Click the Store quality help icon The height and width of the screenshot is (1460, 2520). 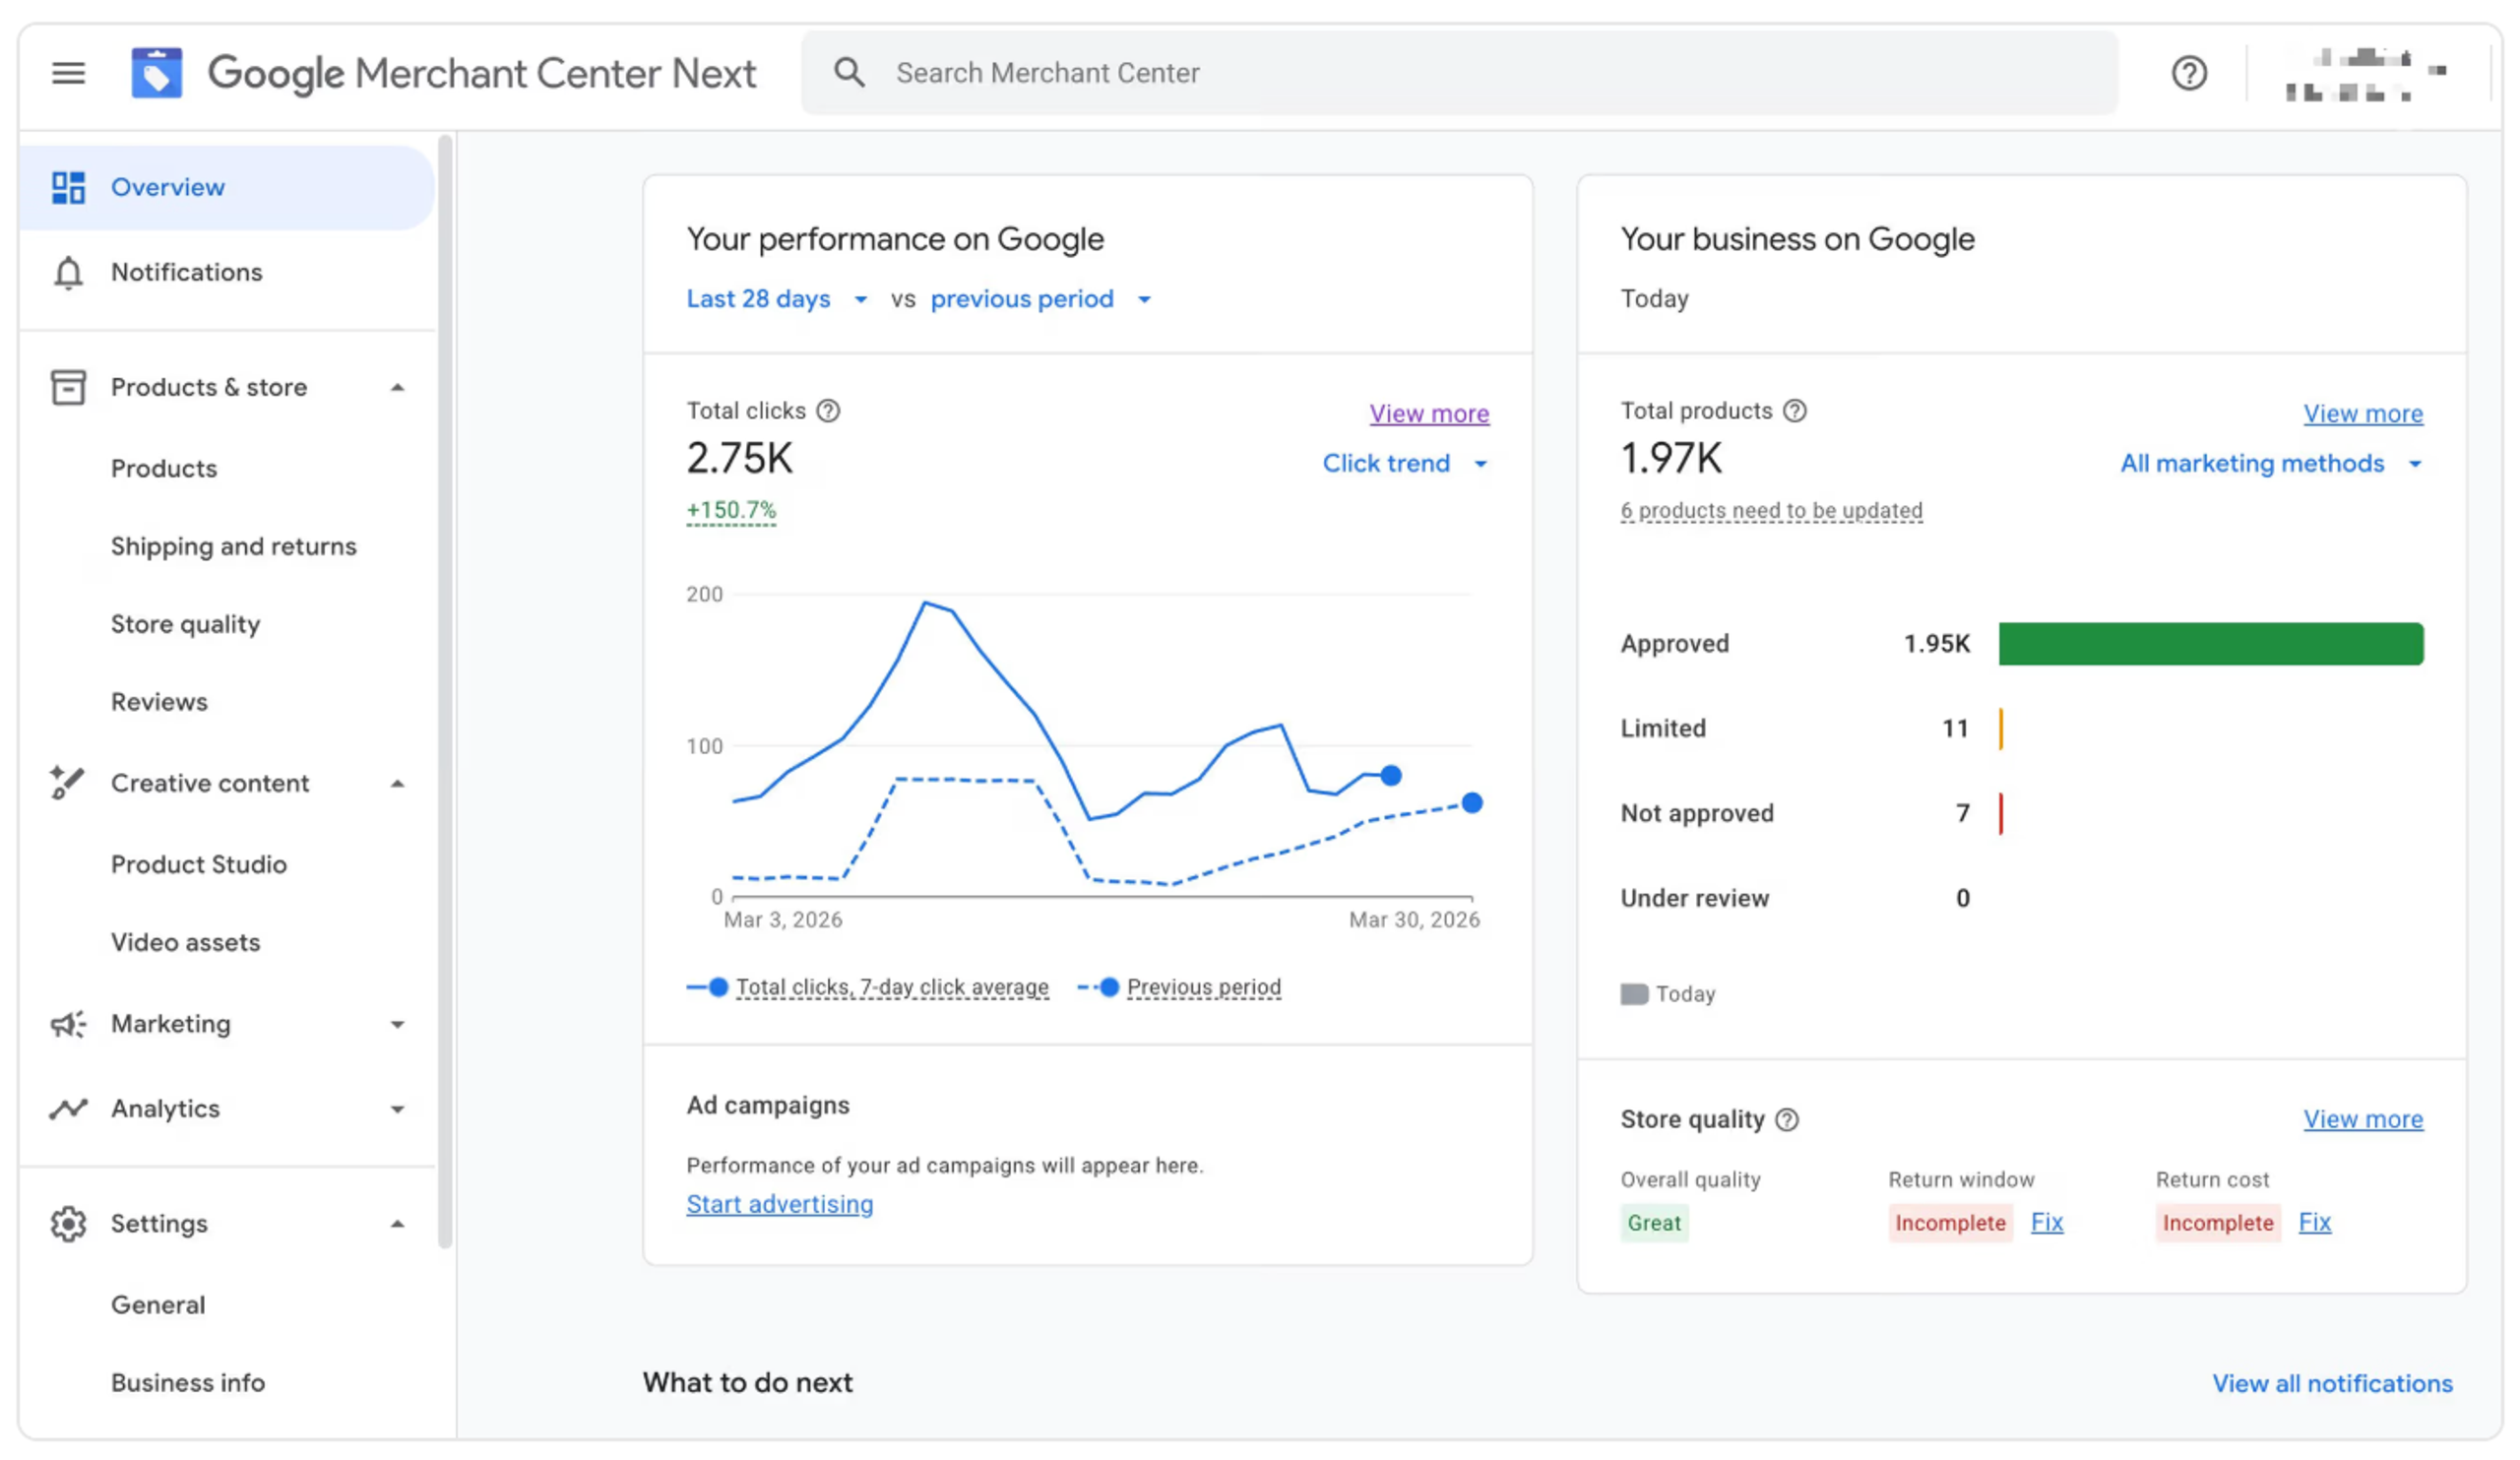(1787, 1120)
